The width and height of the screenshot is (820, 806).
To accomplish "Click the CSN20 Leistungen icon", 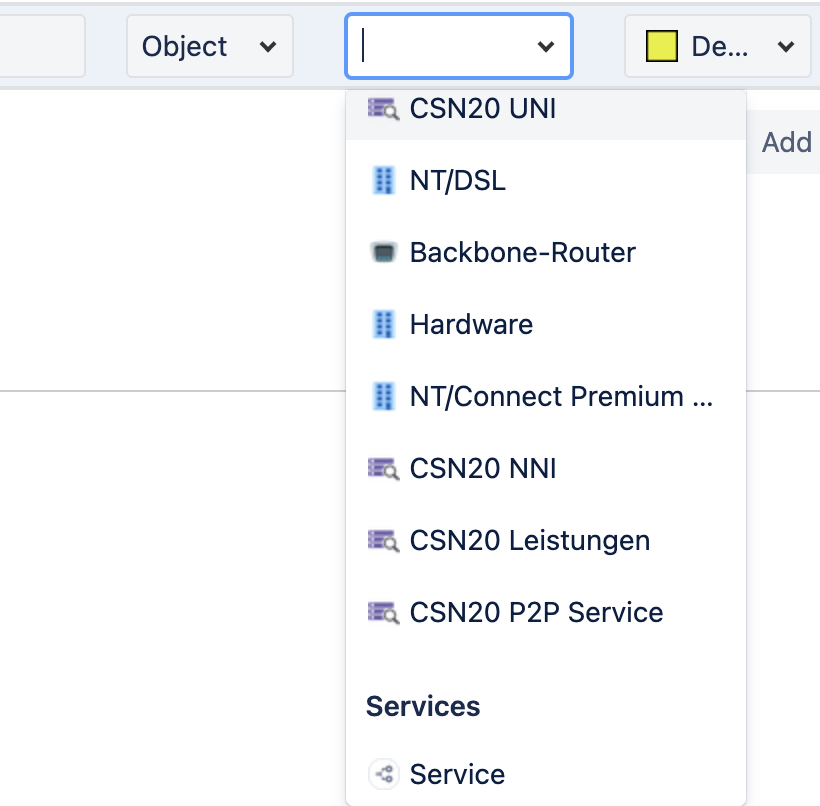I will click(383, 541).
